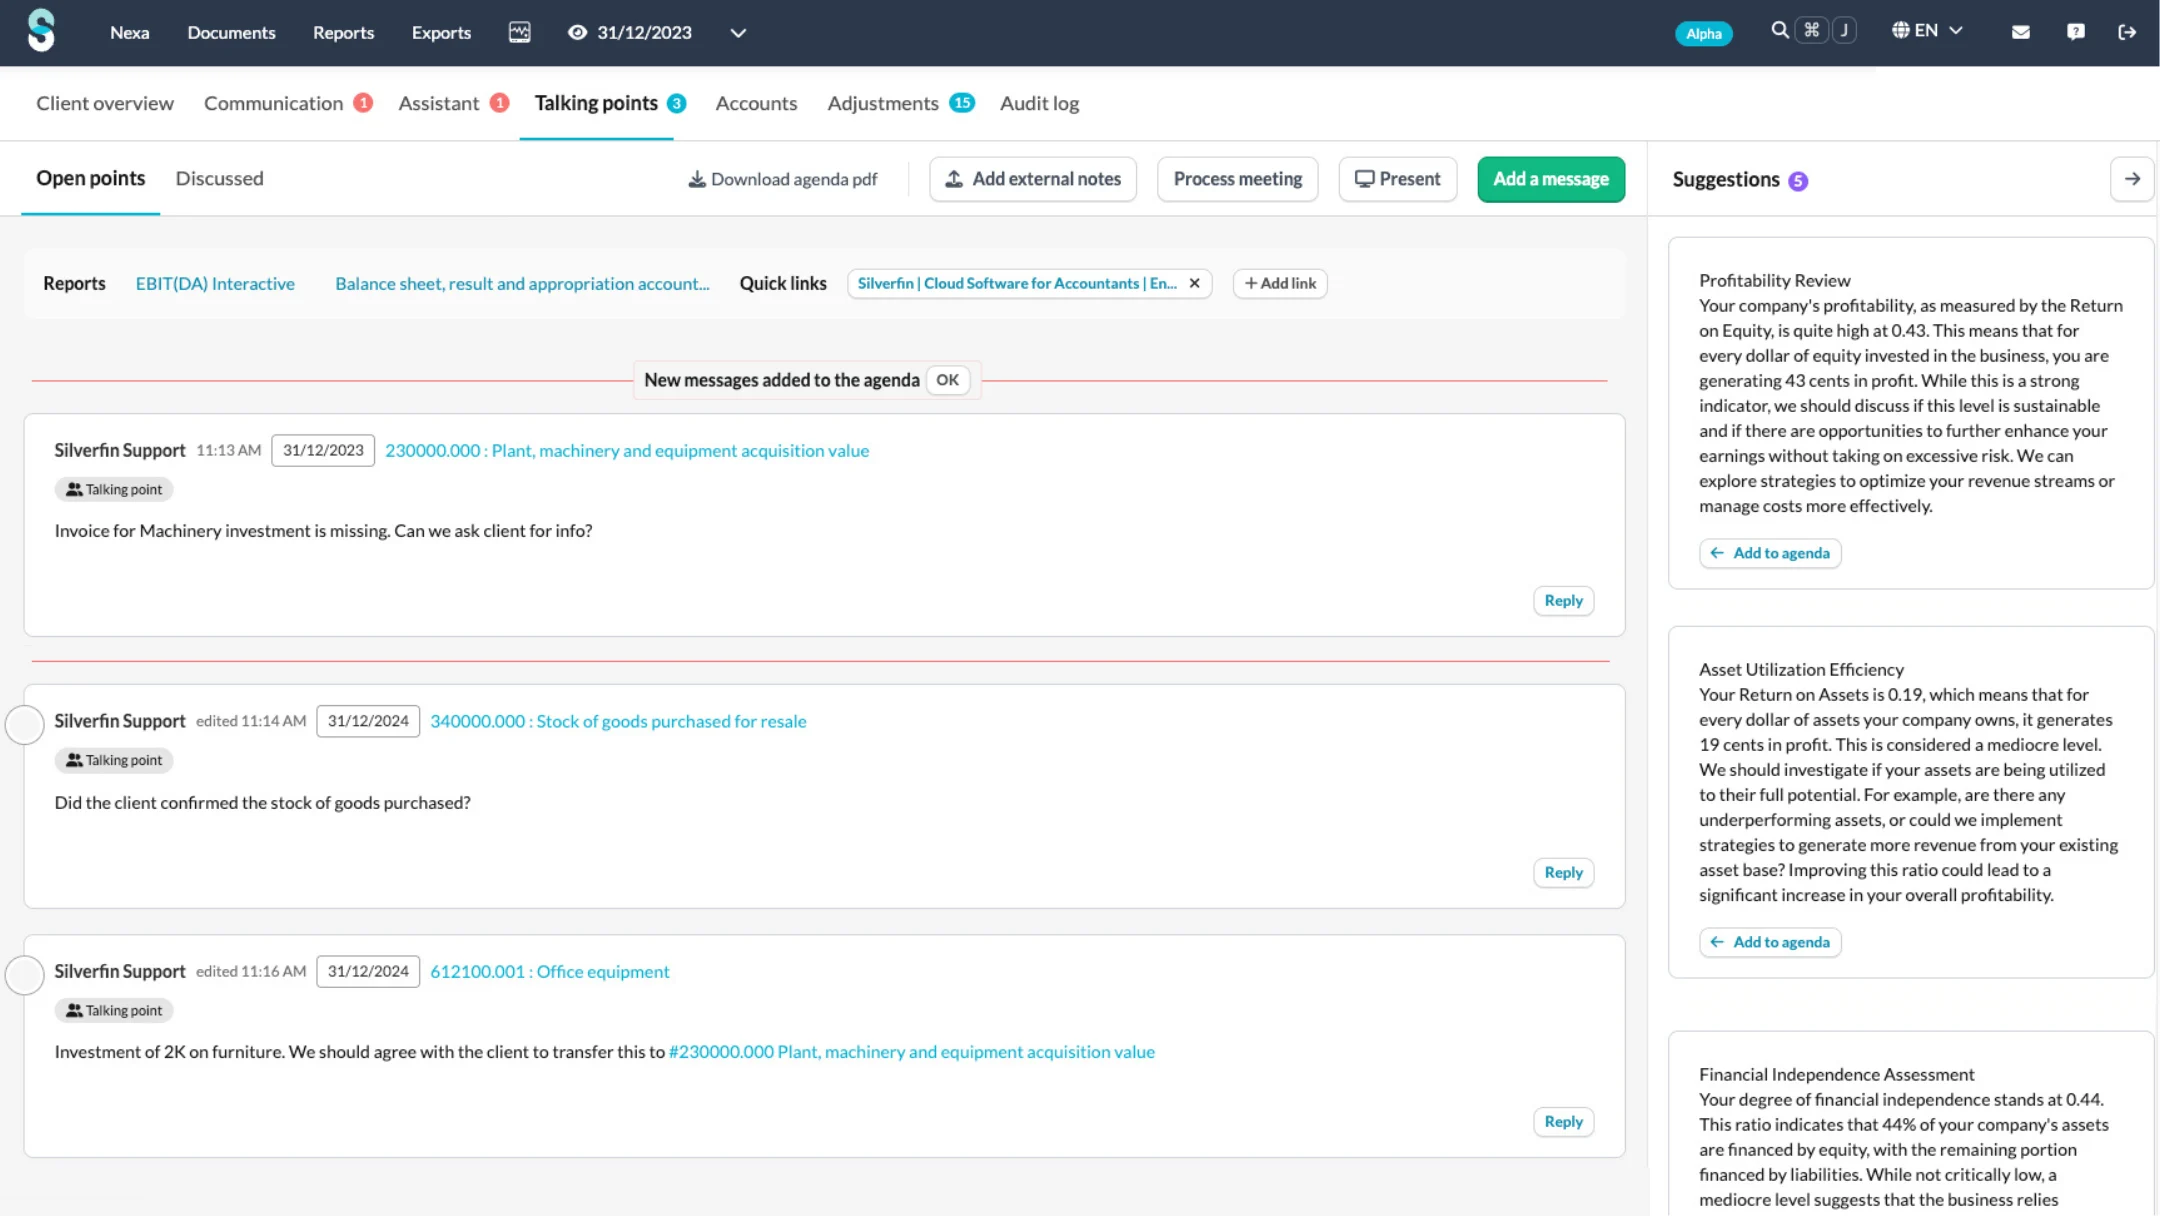Mark Office equipment talking point as discussed
The width and height of the screenshot is (2160, 1216).
point(25,974)
